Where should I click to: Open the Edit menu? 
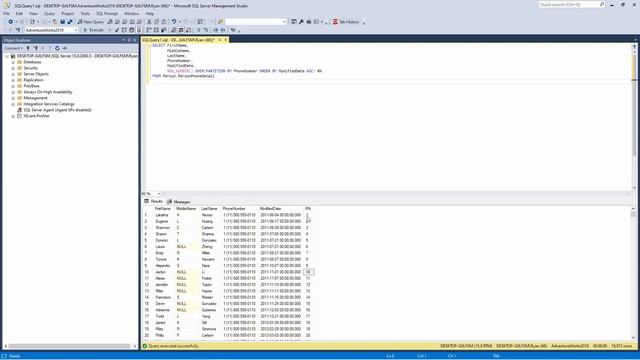19,13
